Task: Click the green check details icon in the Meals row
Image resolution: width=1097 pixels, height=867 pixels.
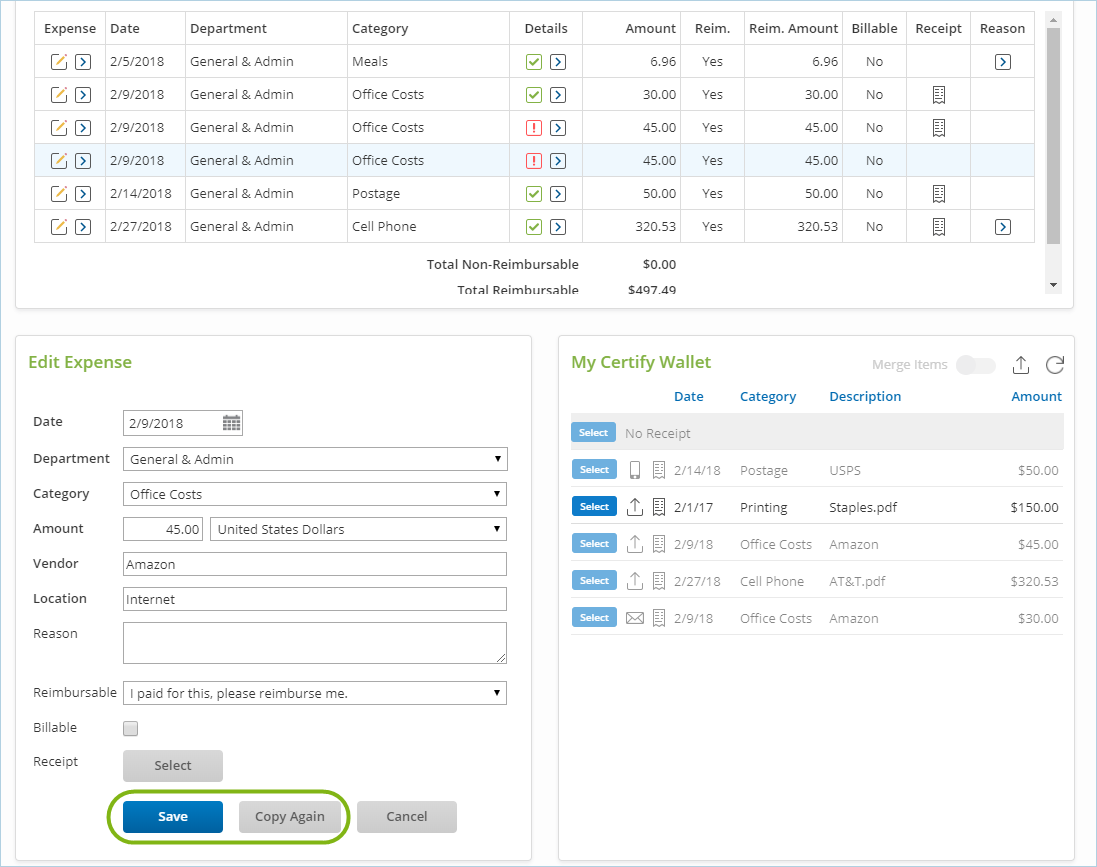Action: 534,62
